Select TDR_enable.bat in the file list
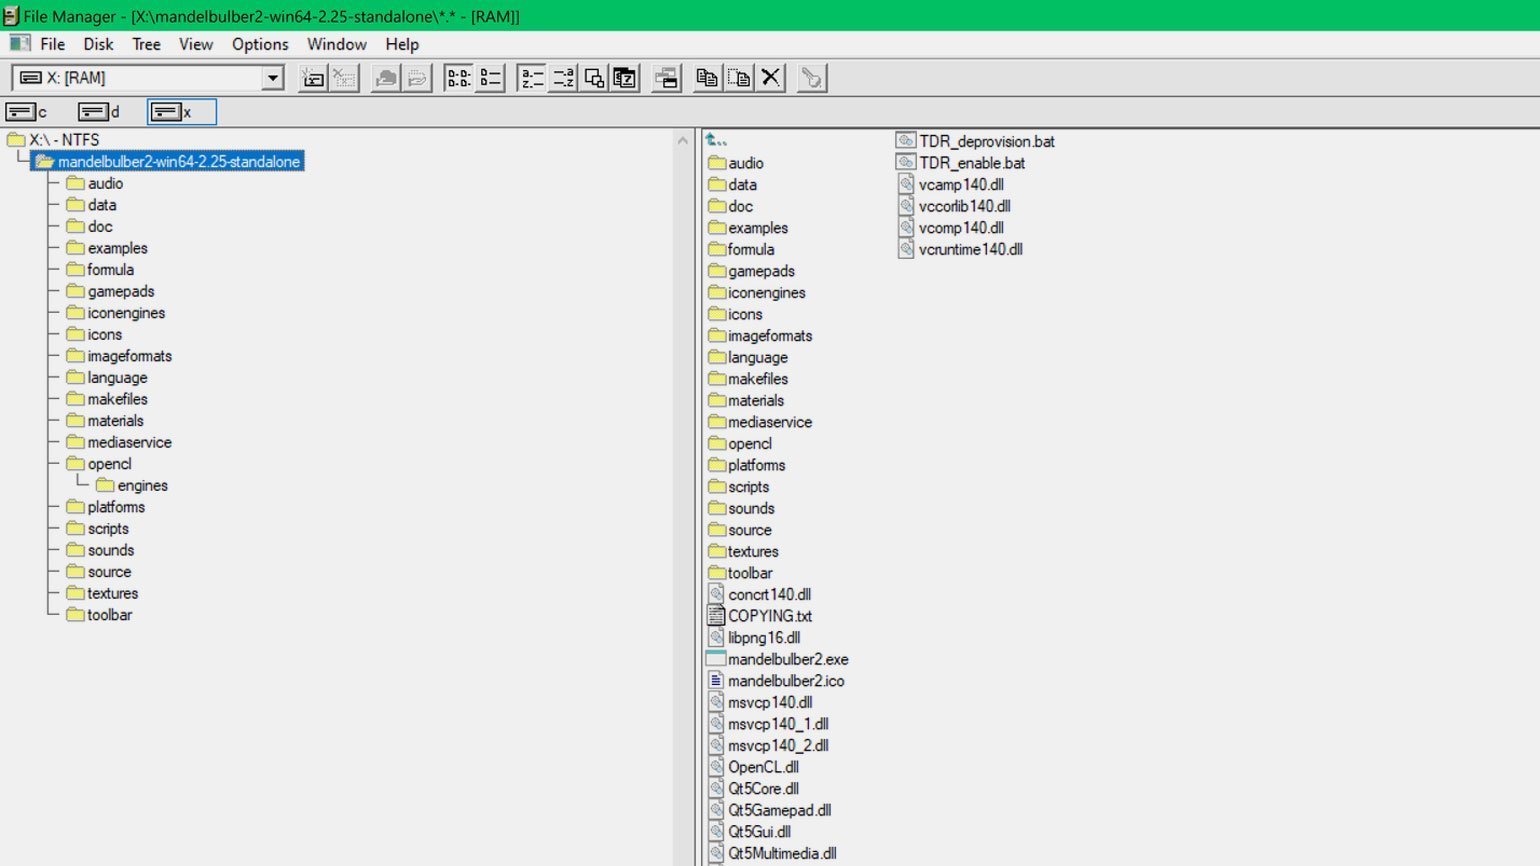 961,163
